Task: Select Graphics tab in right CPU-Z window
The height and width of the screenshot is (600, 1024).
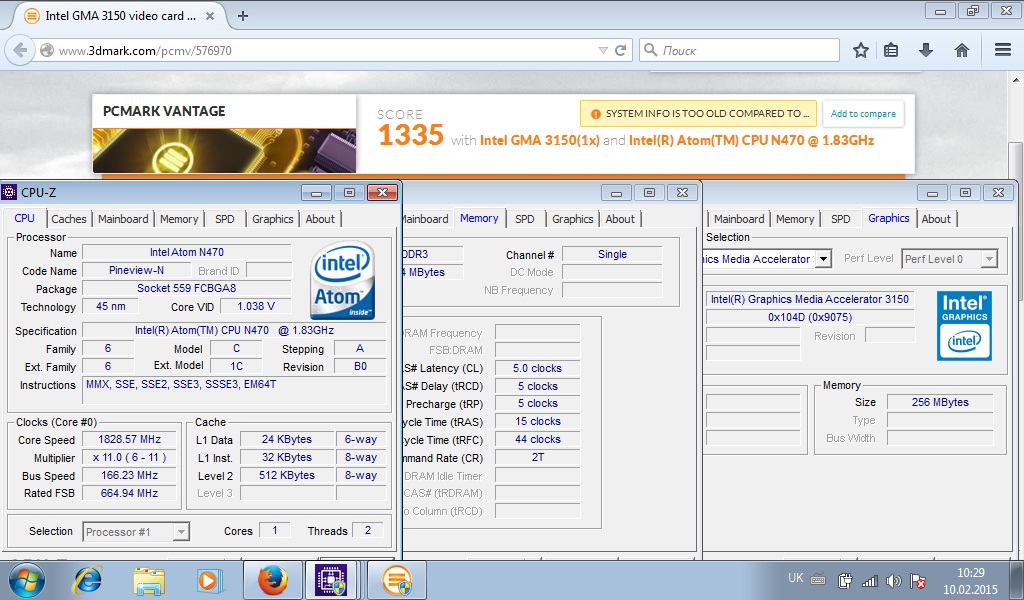Action: point(888,218)
